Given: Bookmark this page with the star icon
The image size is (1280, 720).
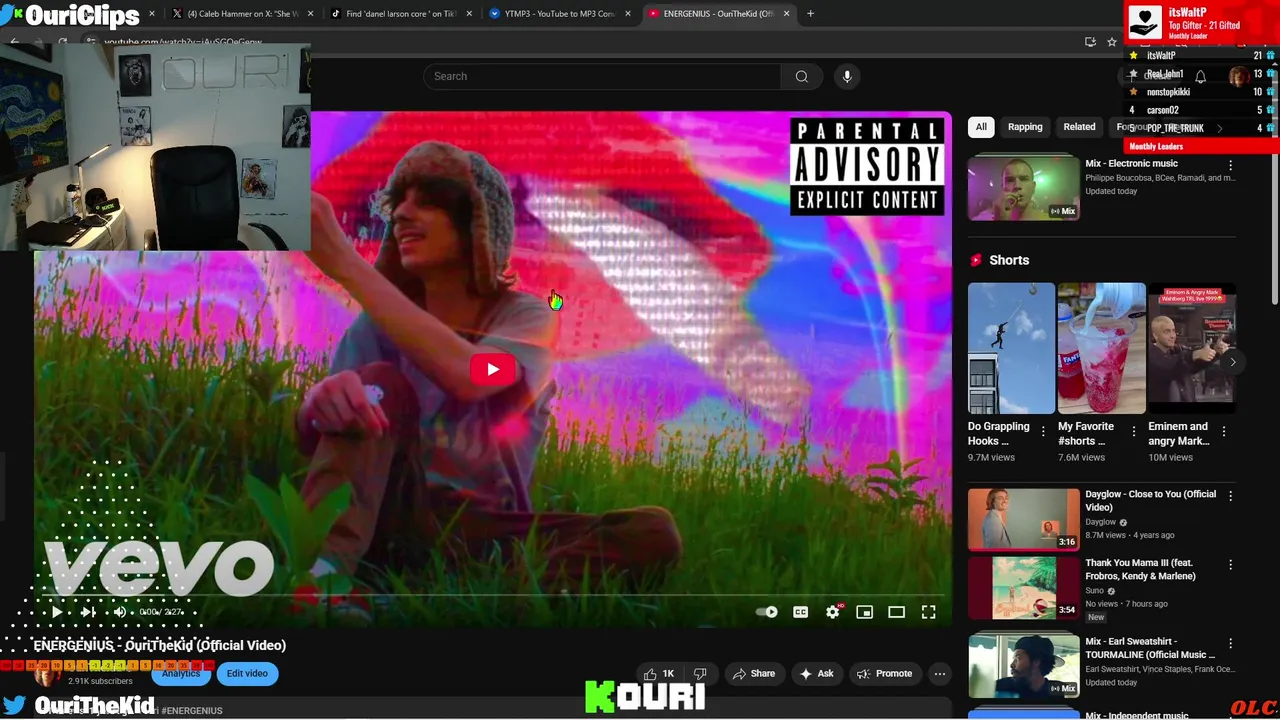Looking at the screenshot, I should coord(1111,42).
